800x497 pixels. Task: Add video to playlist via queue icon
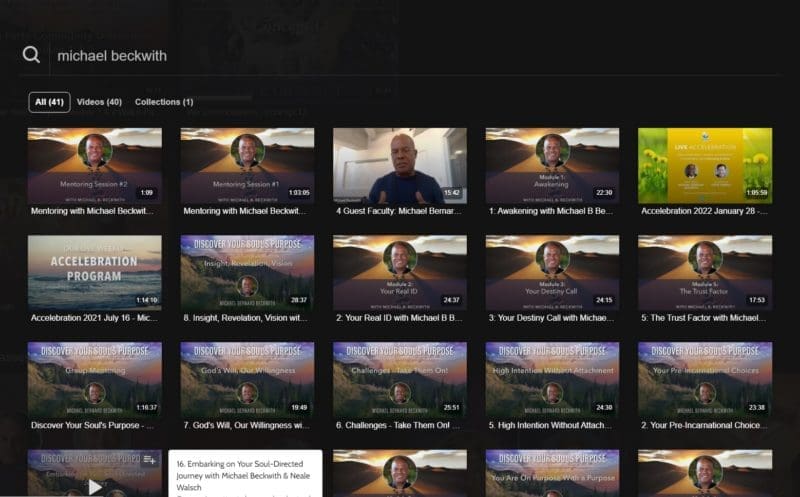click(x=149, y=460)
